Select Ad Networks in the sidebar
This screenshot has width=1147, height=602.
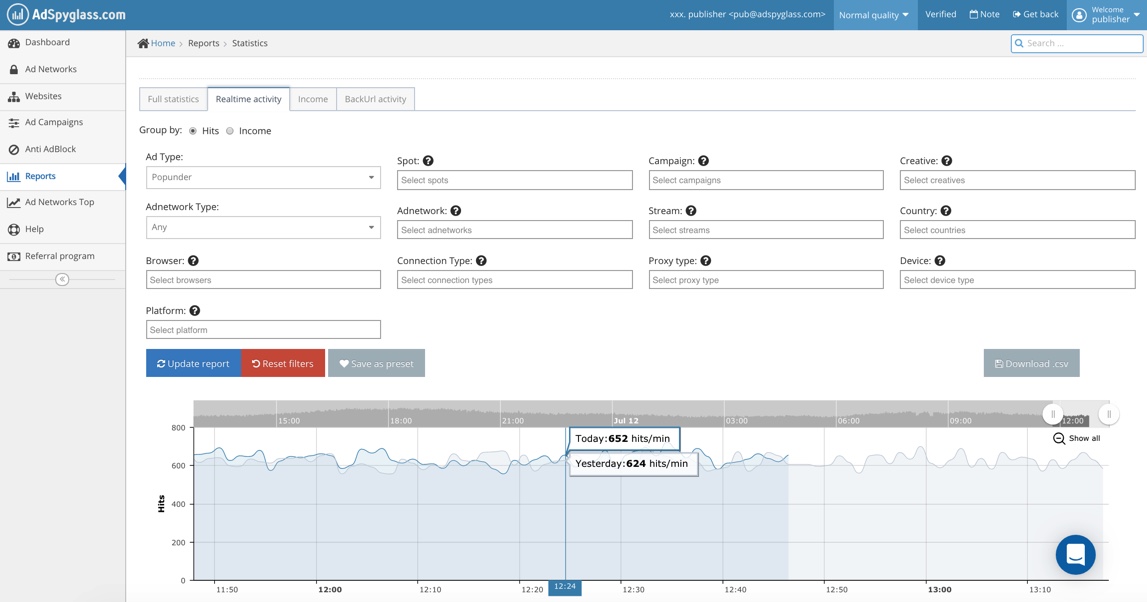tap(49, 69)
